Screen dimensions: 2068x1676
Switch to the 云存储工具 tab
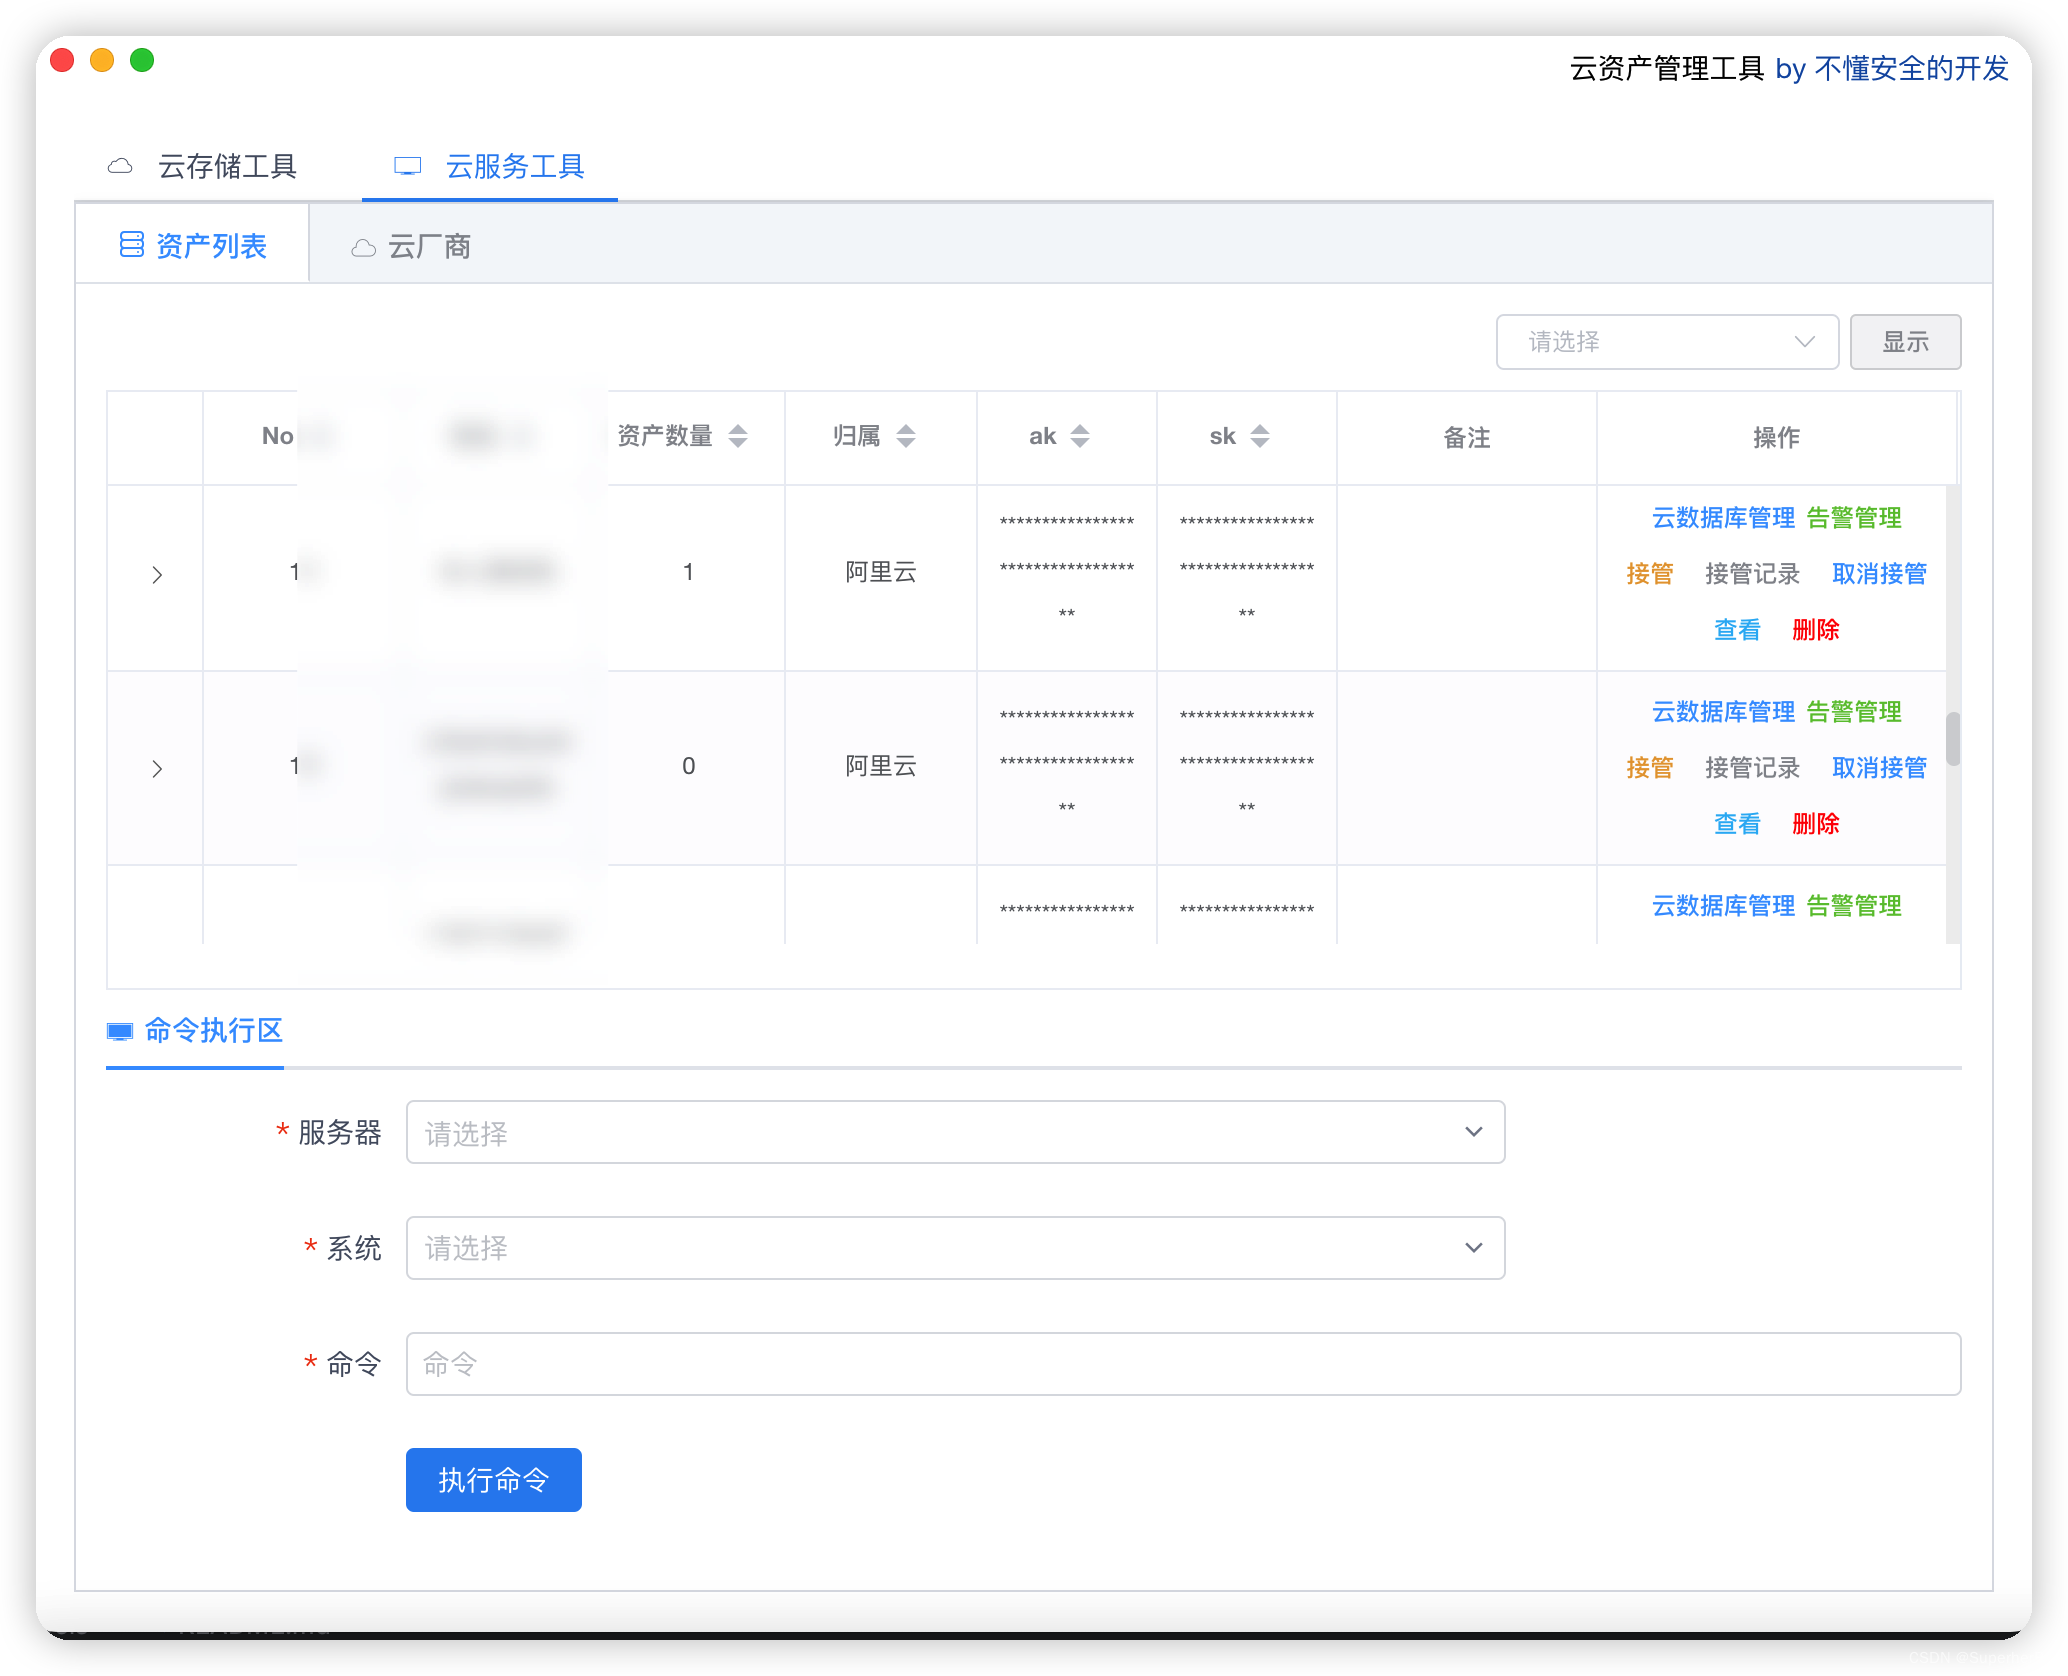(228, 166)
